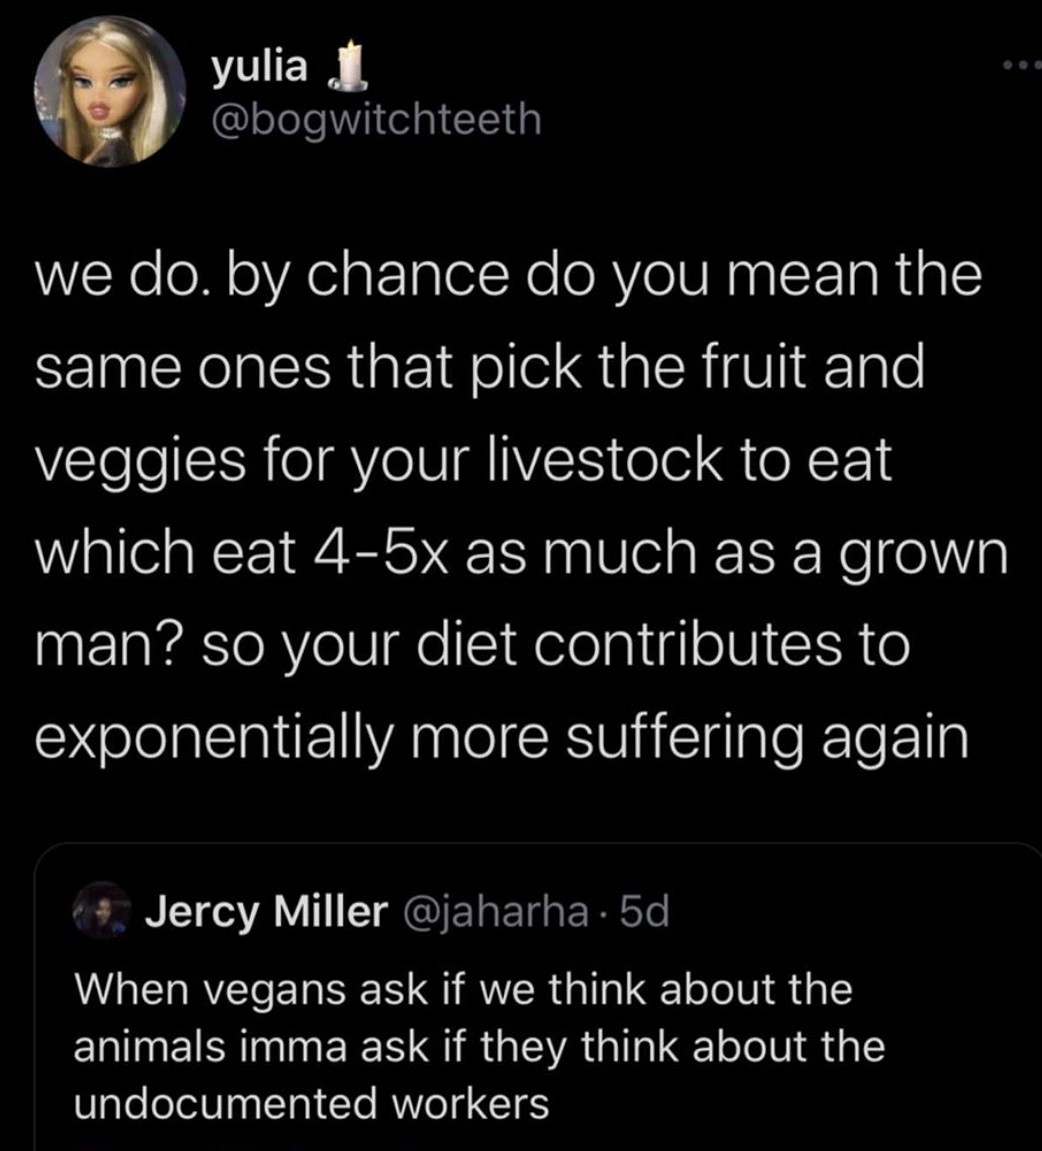Image resolution: width=1042 pixels, height=1151 pixels.
Task: Click "undocumented workers" in the quoted tweet
Action: coord(312,1104)
